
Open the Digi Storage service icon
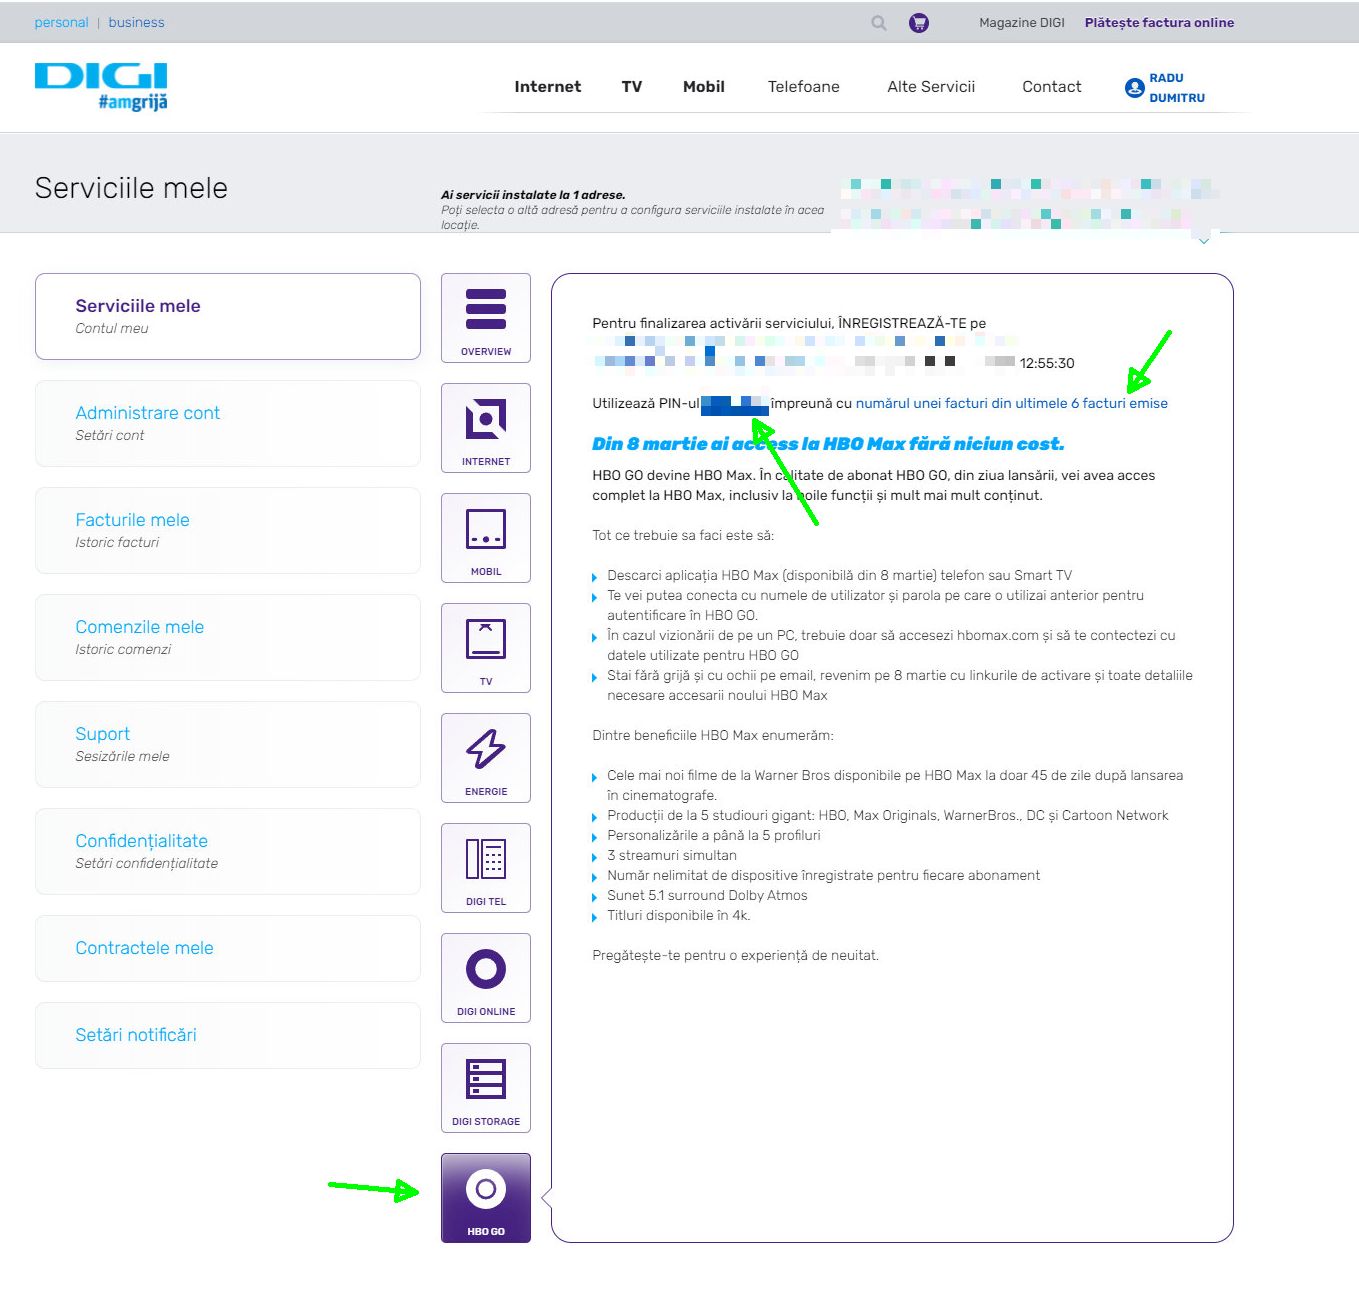click(486, 1088)
